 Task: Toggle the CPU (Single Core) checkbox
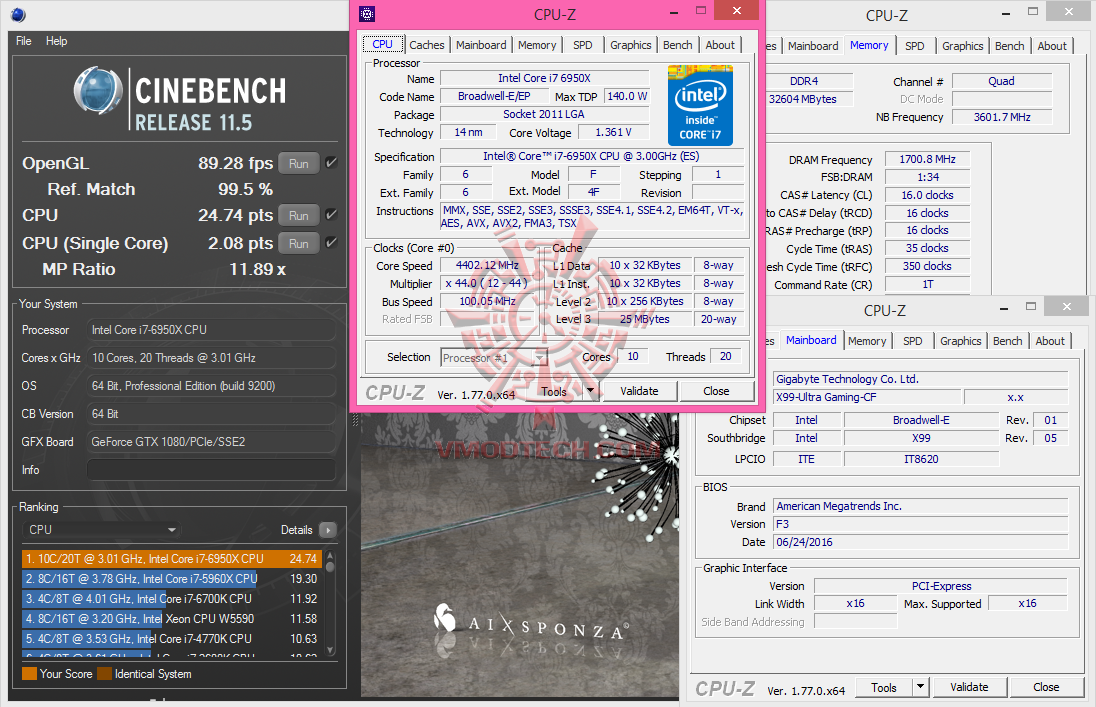point(331,243)
